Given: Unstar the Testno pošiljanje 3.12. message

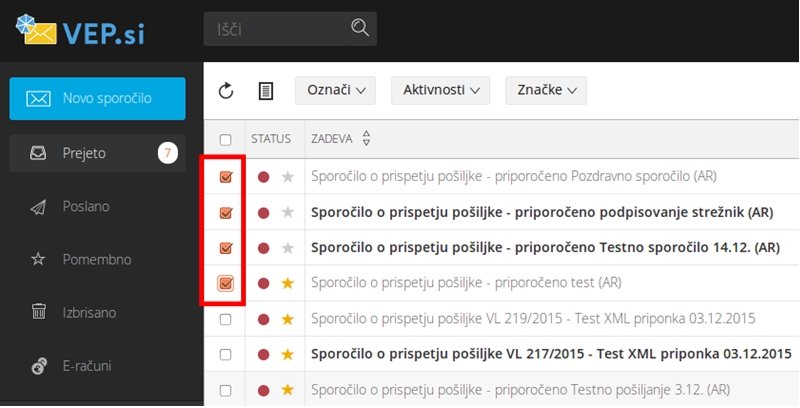Looking at the screenshot, I should [288, 390].
